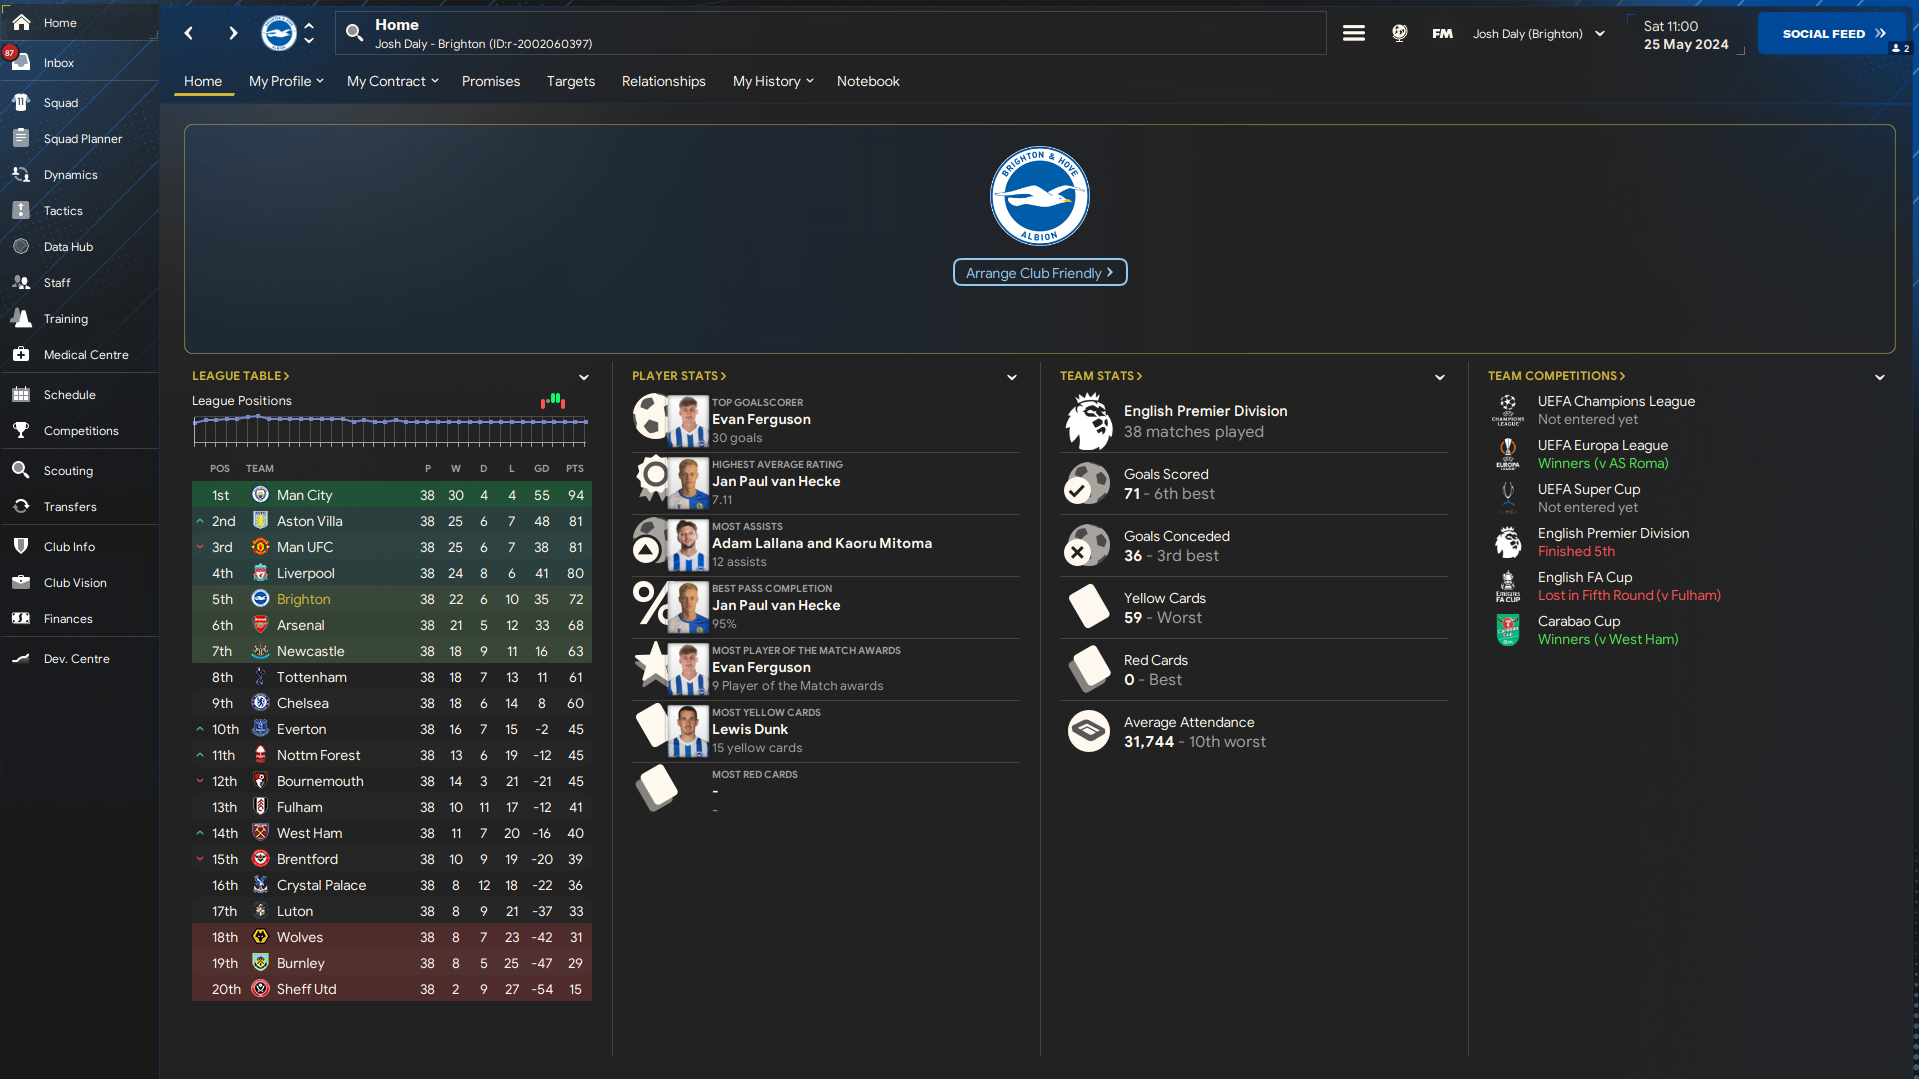This screenshot has width=1919, height=1079.
Task: Open Tactics board icon
Action: click(x=21, y=210)
